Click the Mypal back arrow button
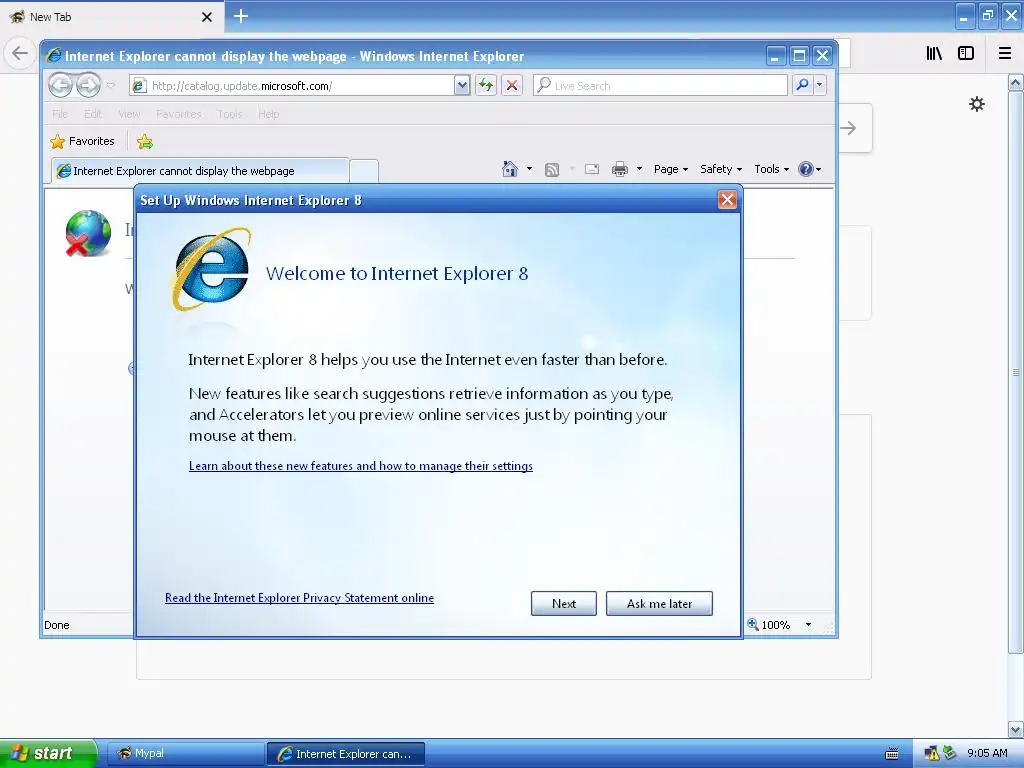The image size is (1024, 768). 20,53
